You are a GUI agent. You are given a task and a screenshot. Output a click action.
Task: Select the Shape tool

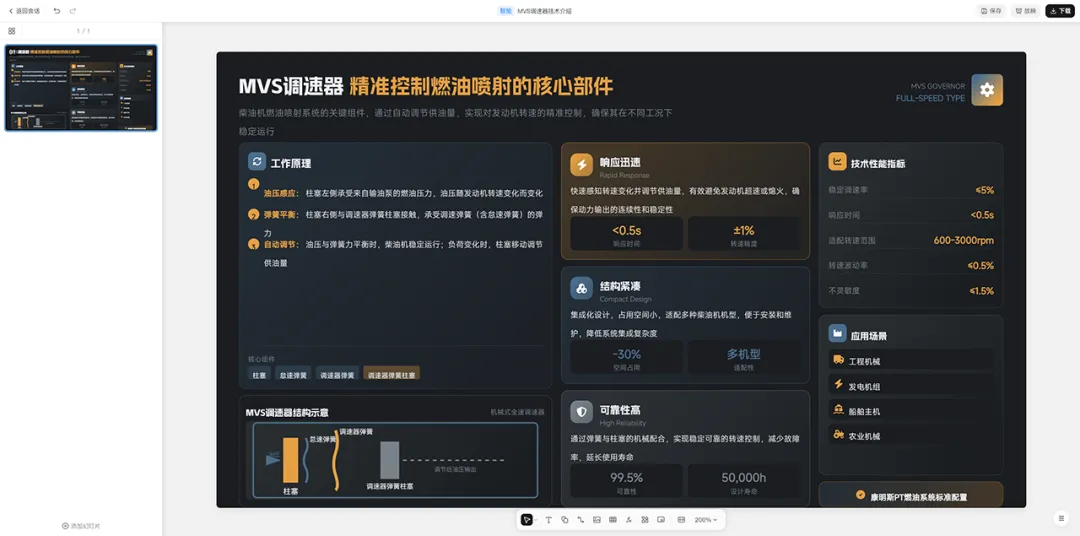point(565,519)
